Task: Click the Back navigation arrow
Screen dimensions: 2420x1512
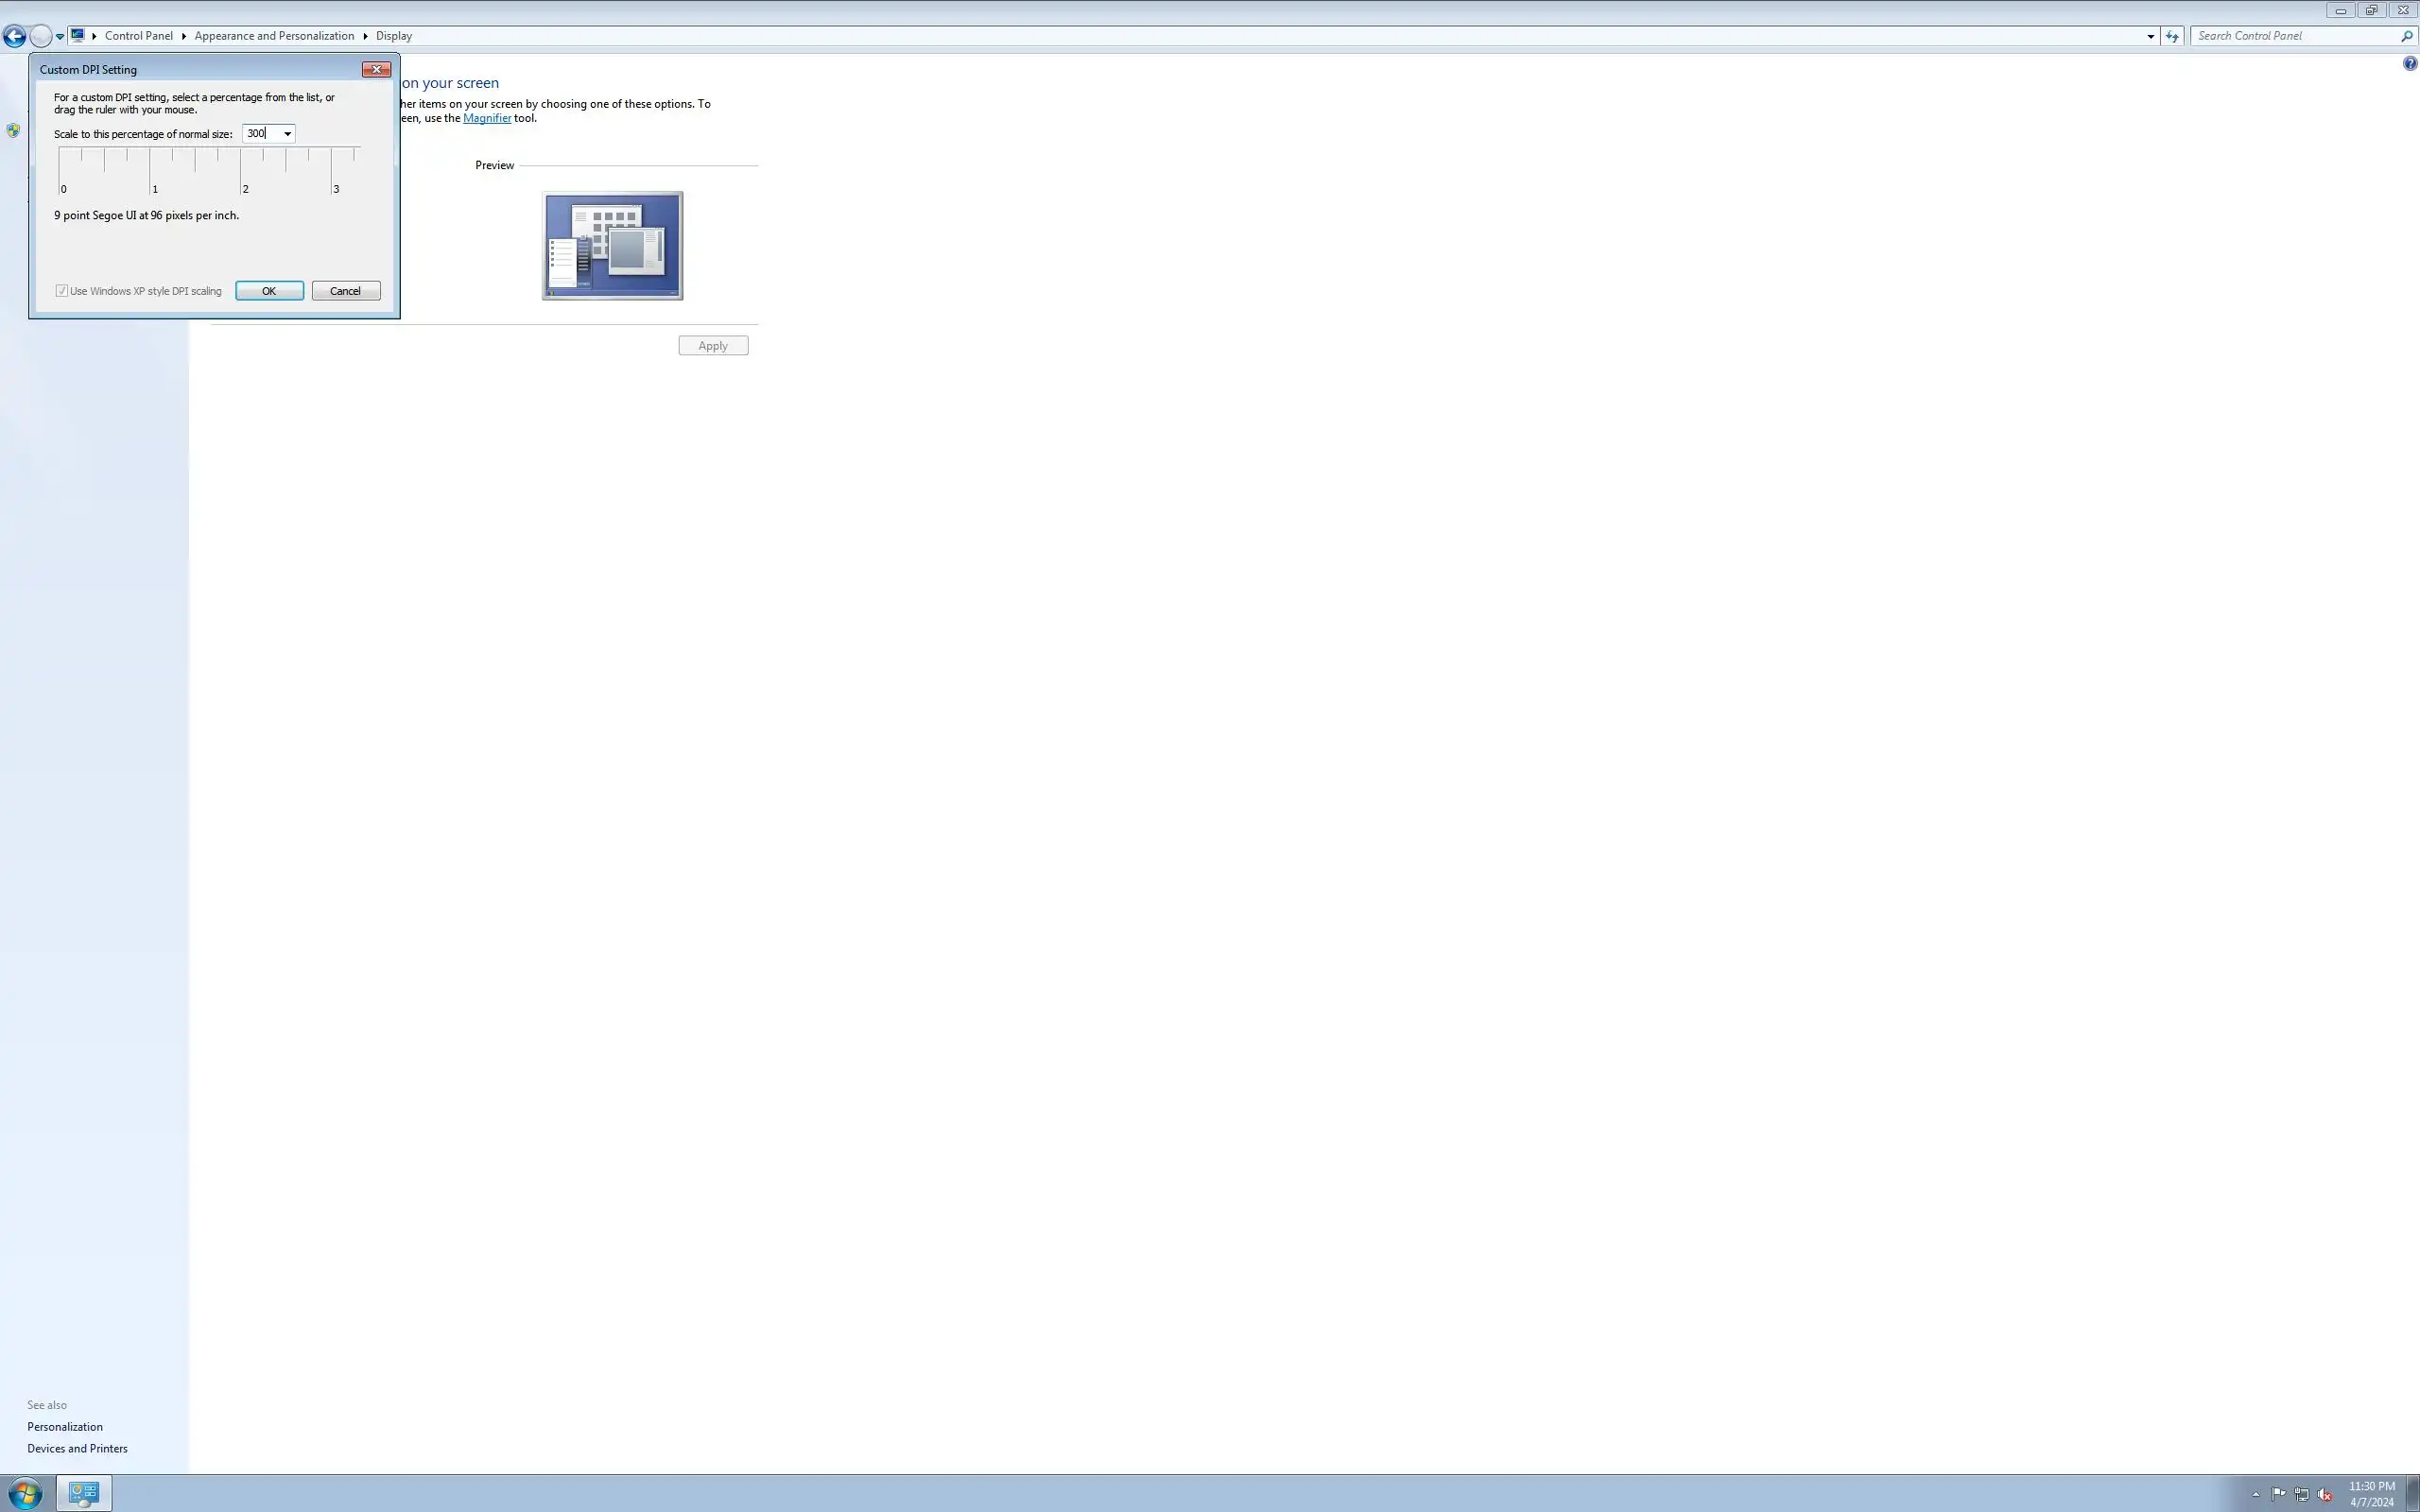Action: pos(14,37)
